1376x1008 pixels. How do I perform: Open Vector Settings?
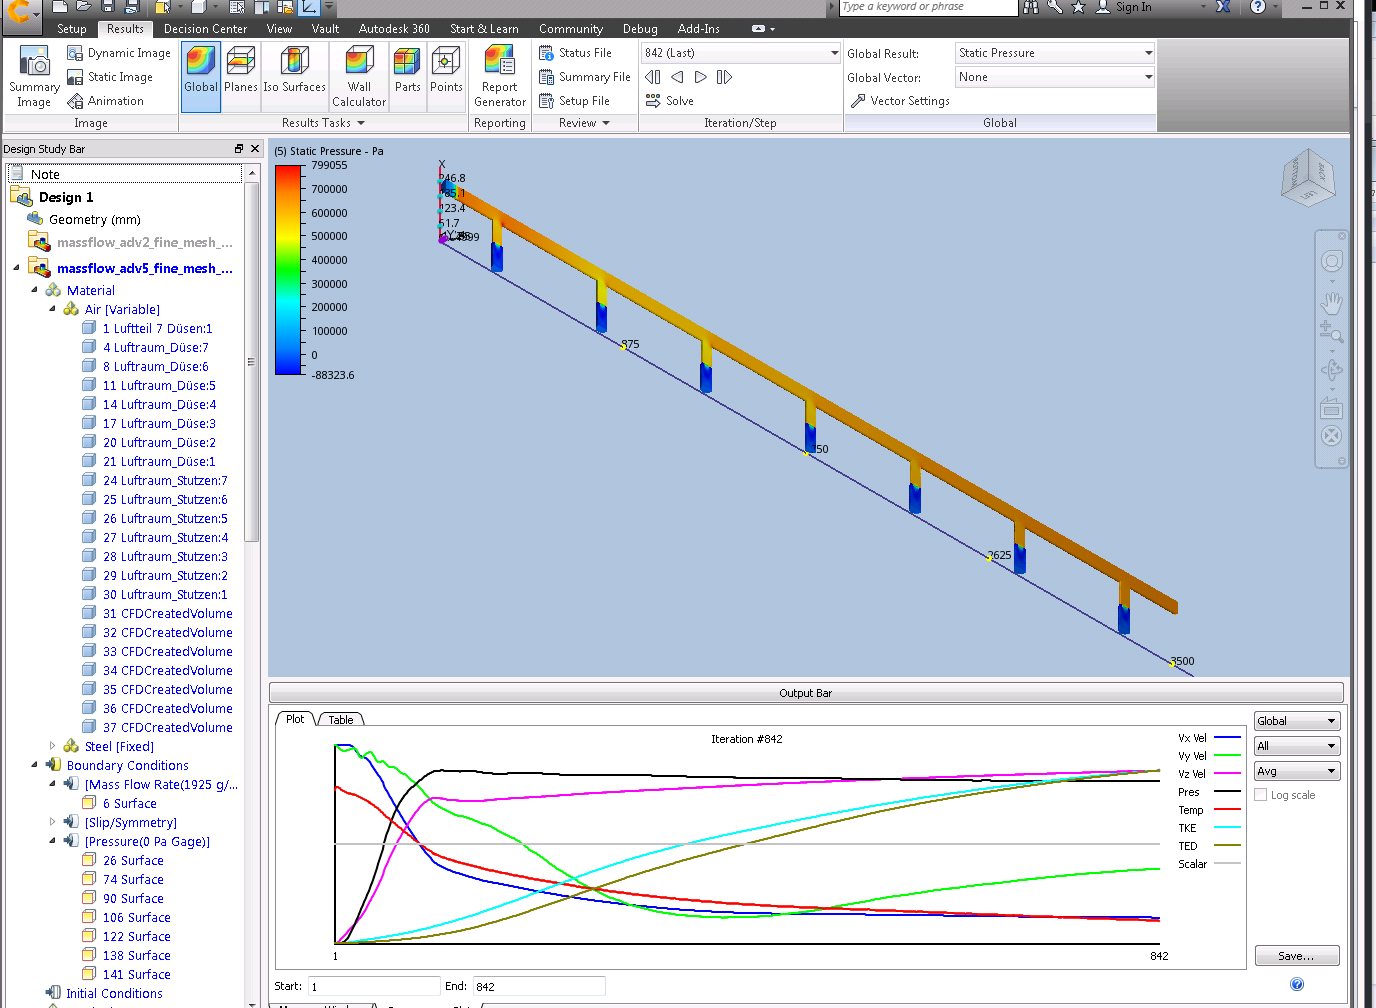click(x=901, y=101)
